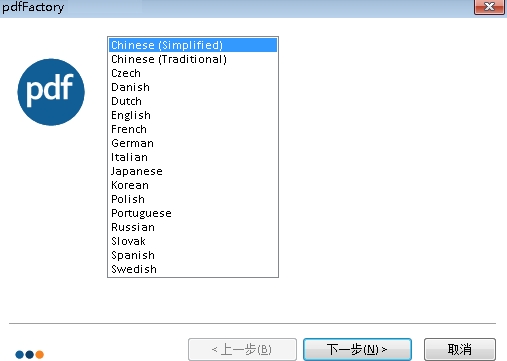Click the 下一步(N) next button

pyautogui.click(x=357, y=349)
